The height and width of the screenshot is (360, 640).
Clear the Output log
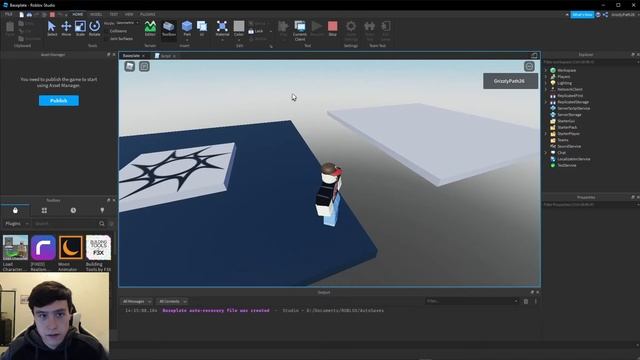[x=526, y=301]
